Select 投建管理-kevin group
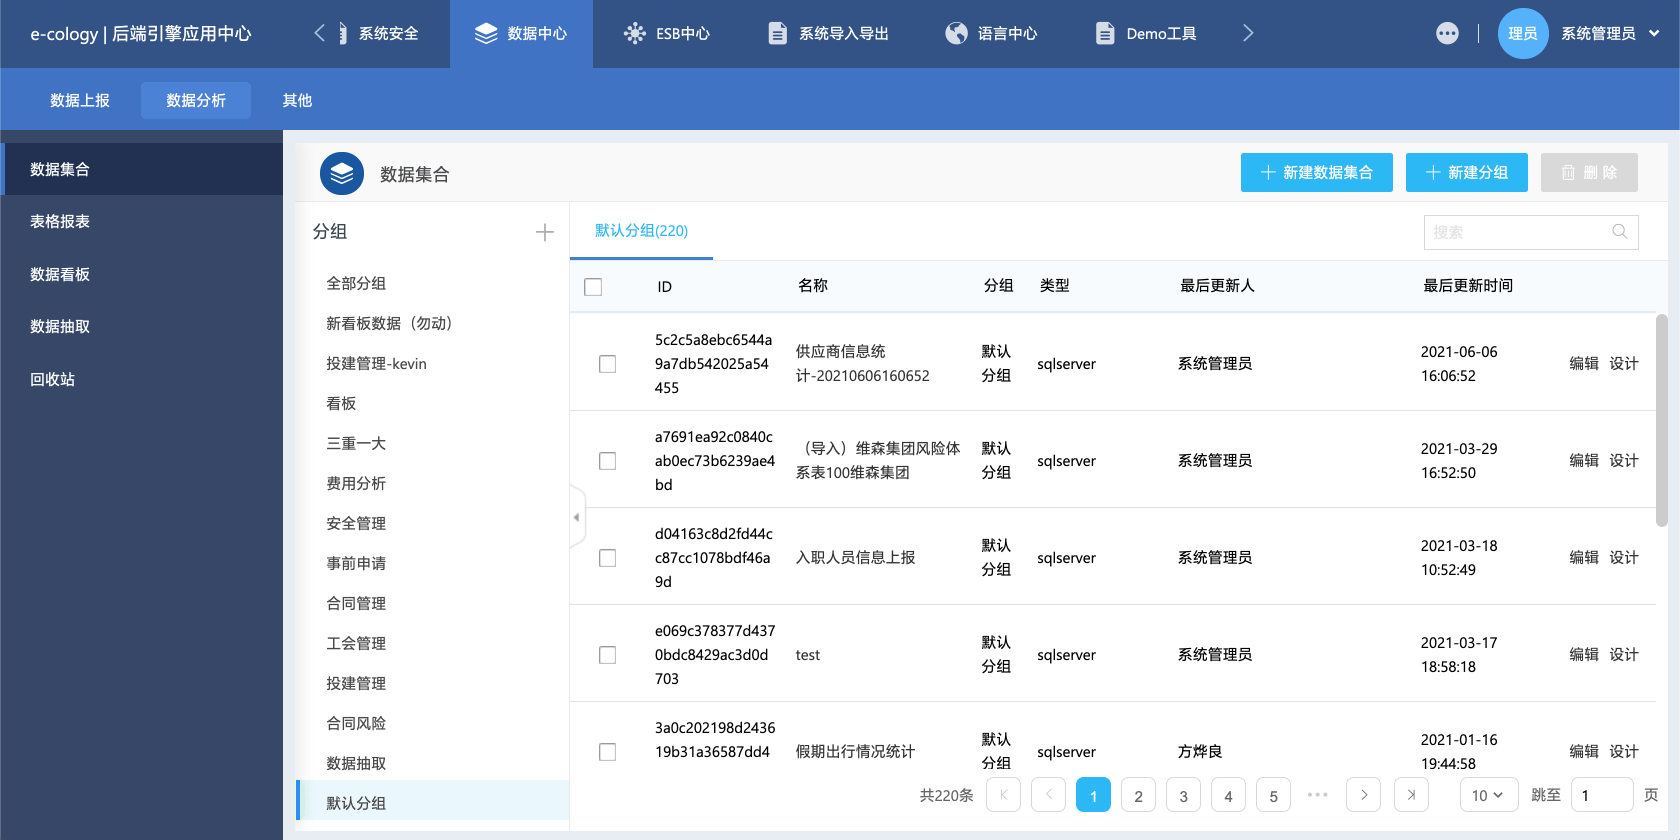The height and width of the screenshot is (840, 1680). click(x=432, y=364)
